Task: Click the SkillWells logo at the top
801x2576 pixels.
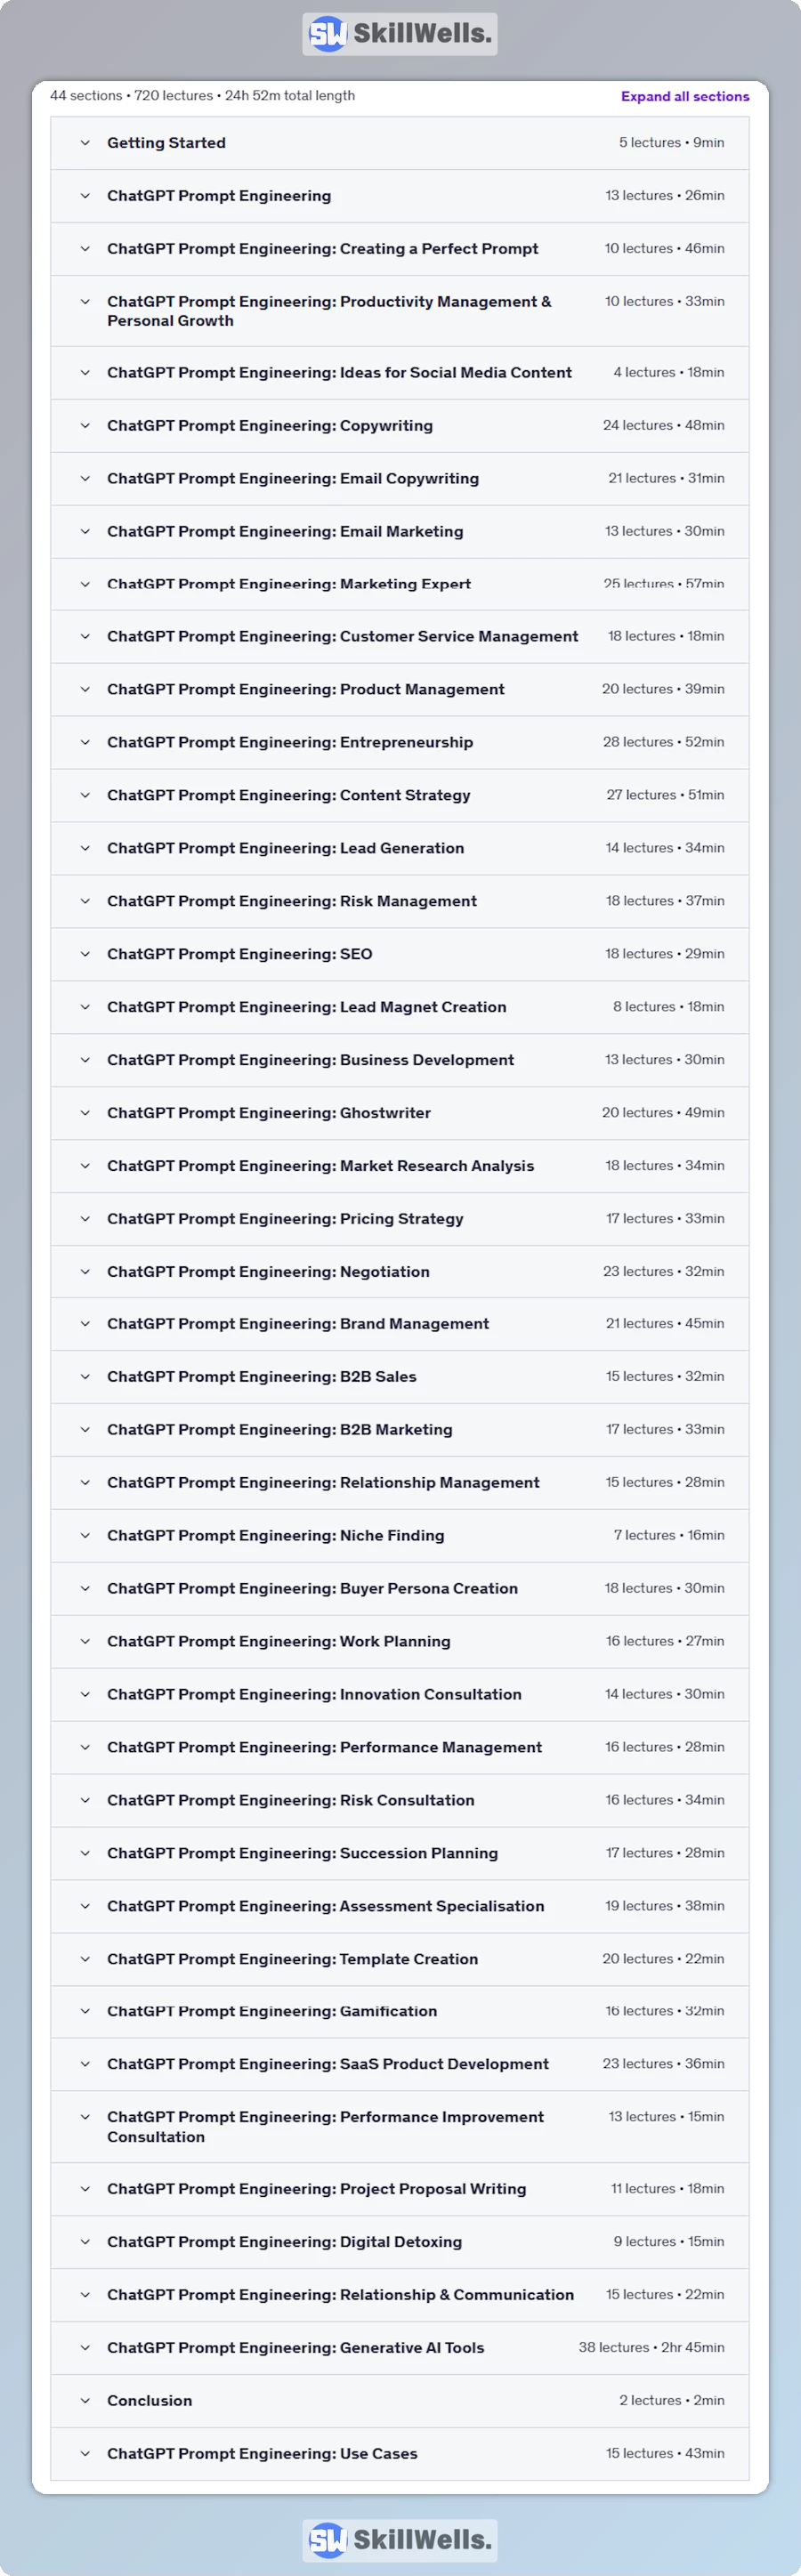Action: (x=400, y=34)
